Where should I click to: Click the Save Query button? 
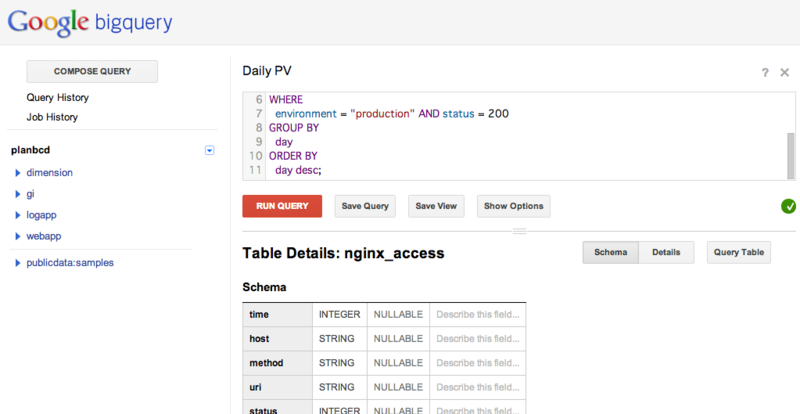pos(365,206)
